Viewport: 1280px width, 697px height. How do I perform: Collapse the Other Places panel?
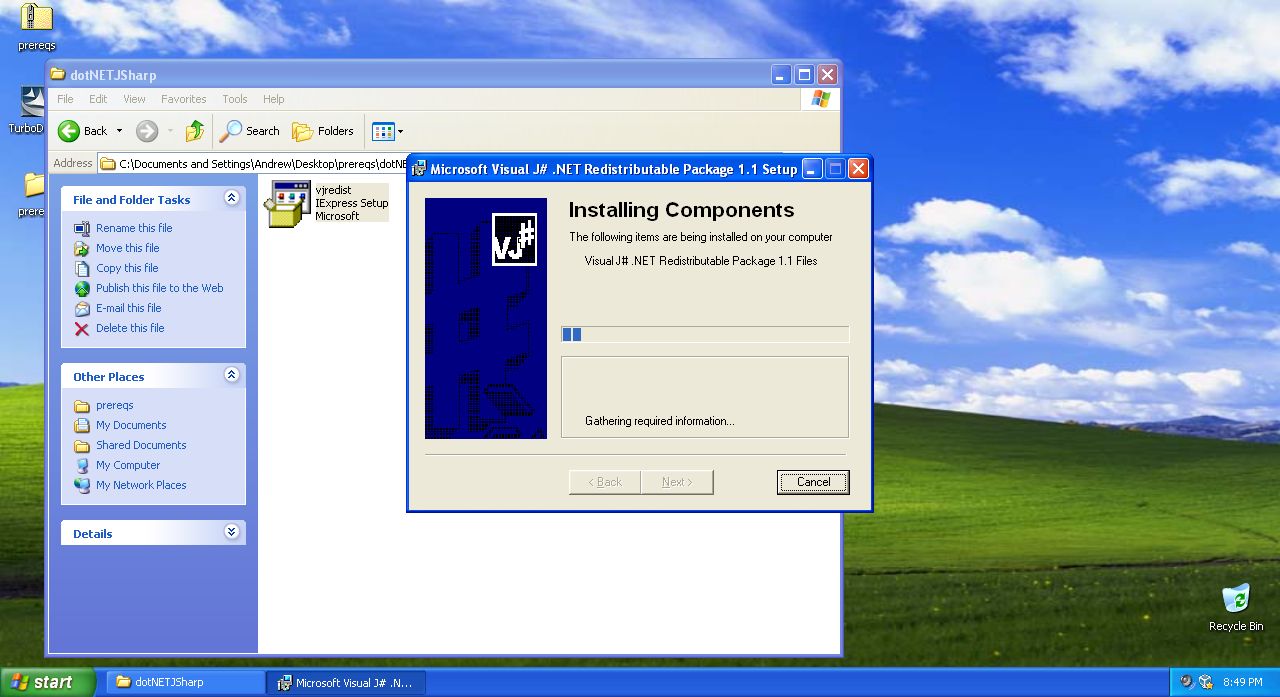[x=232, y=375]
